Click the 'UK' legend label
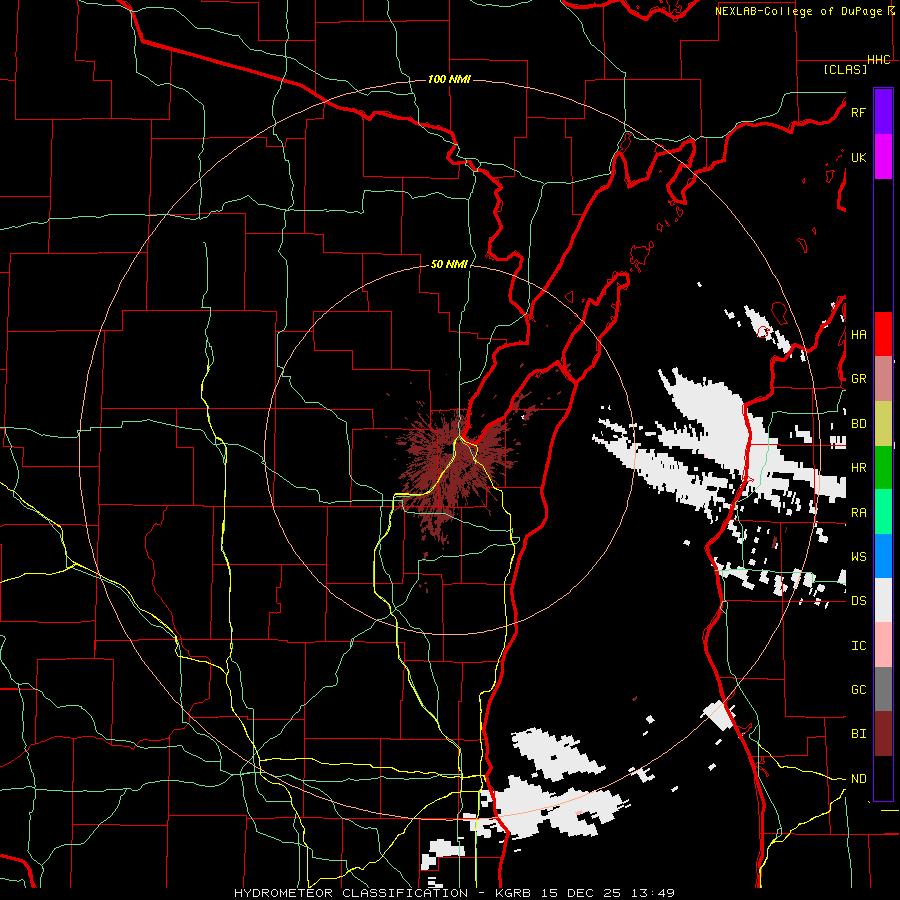 (x=859, y=157)
